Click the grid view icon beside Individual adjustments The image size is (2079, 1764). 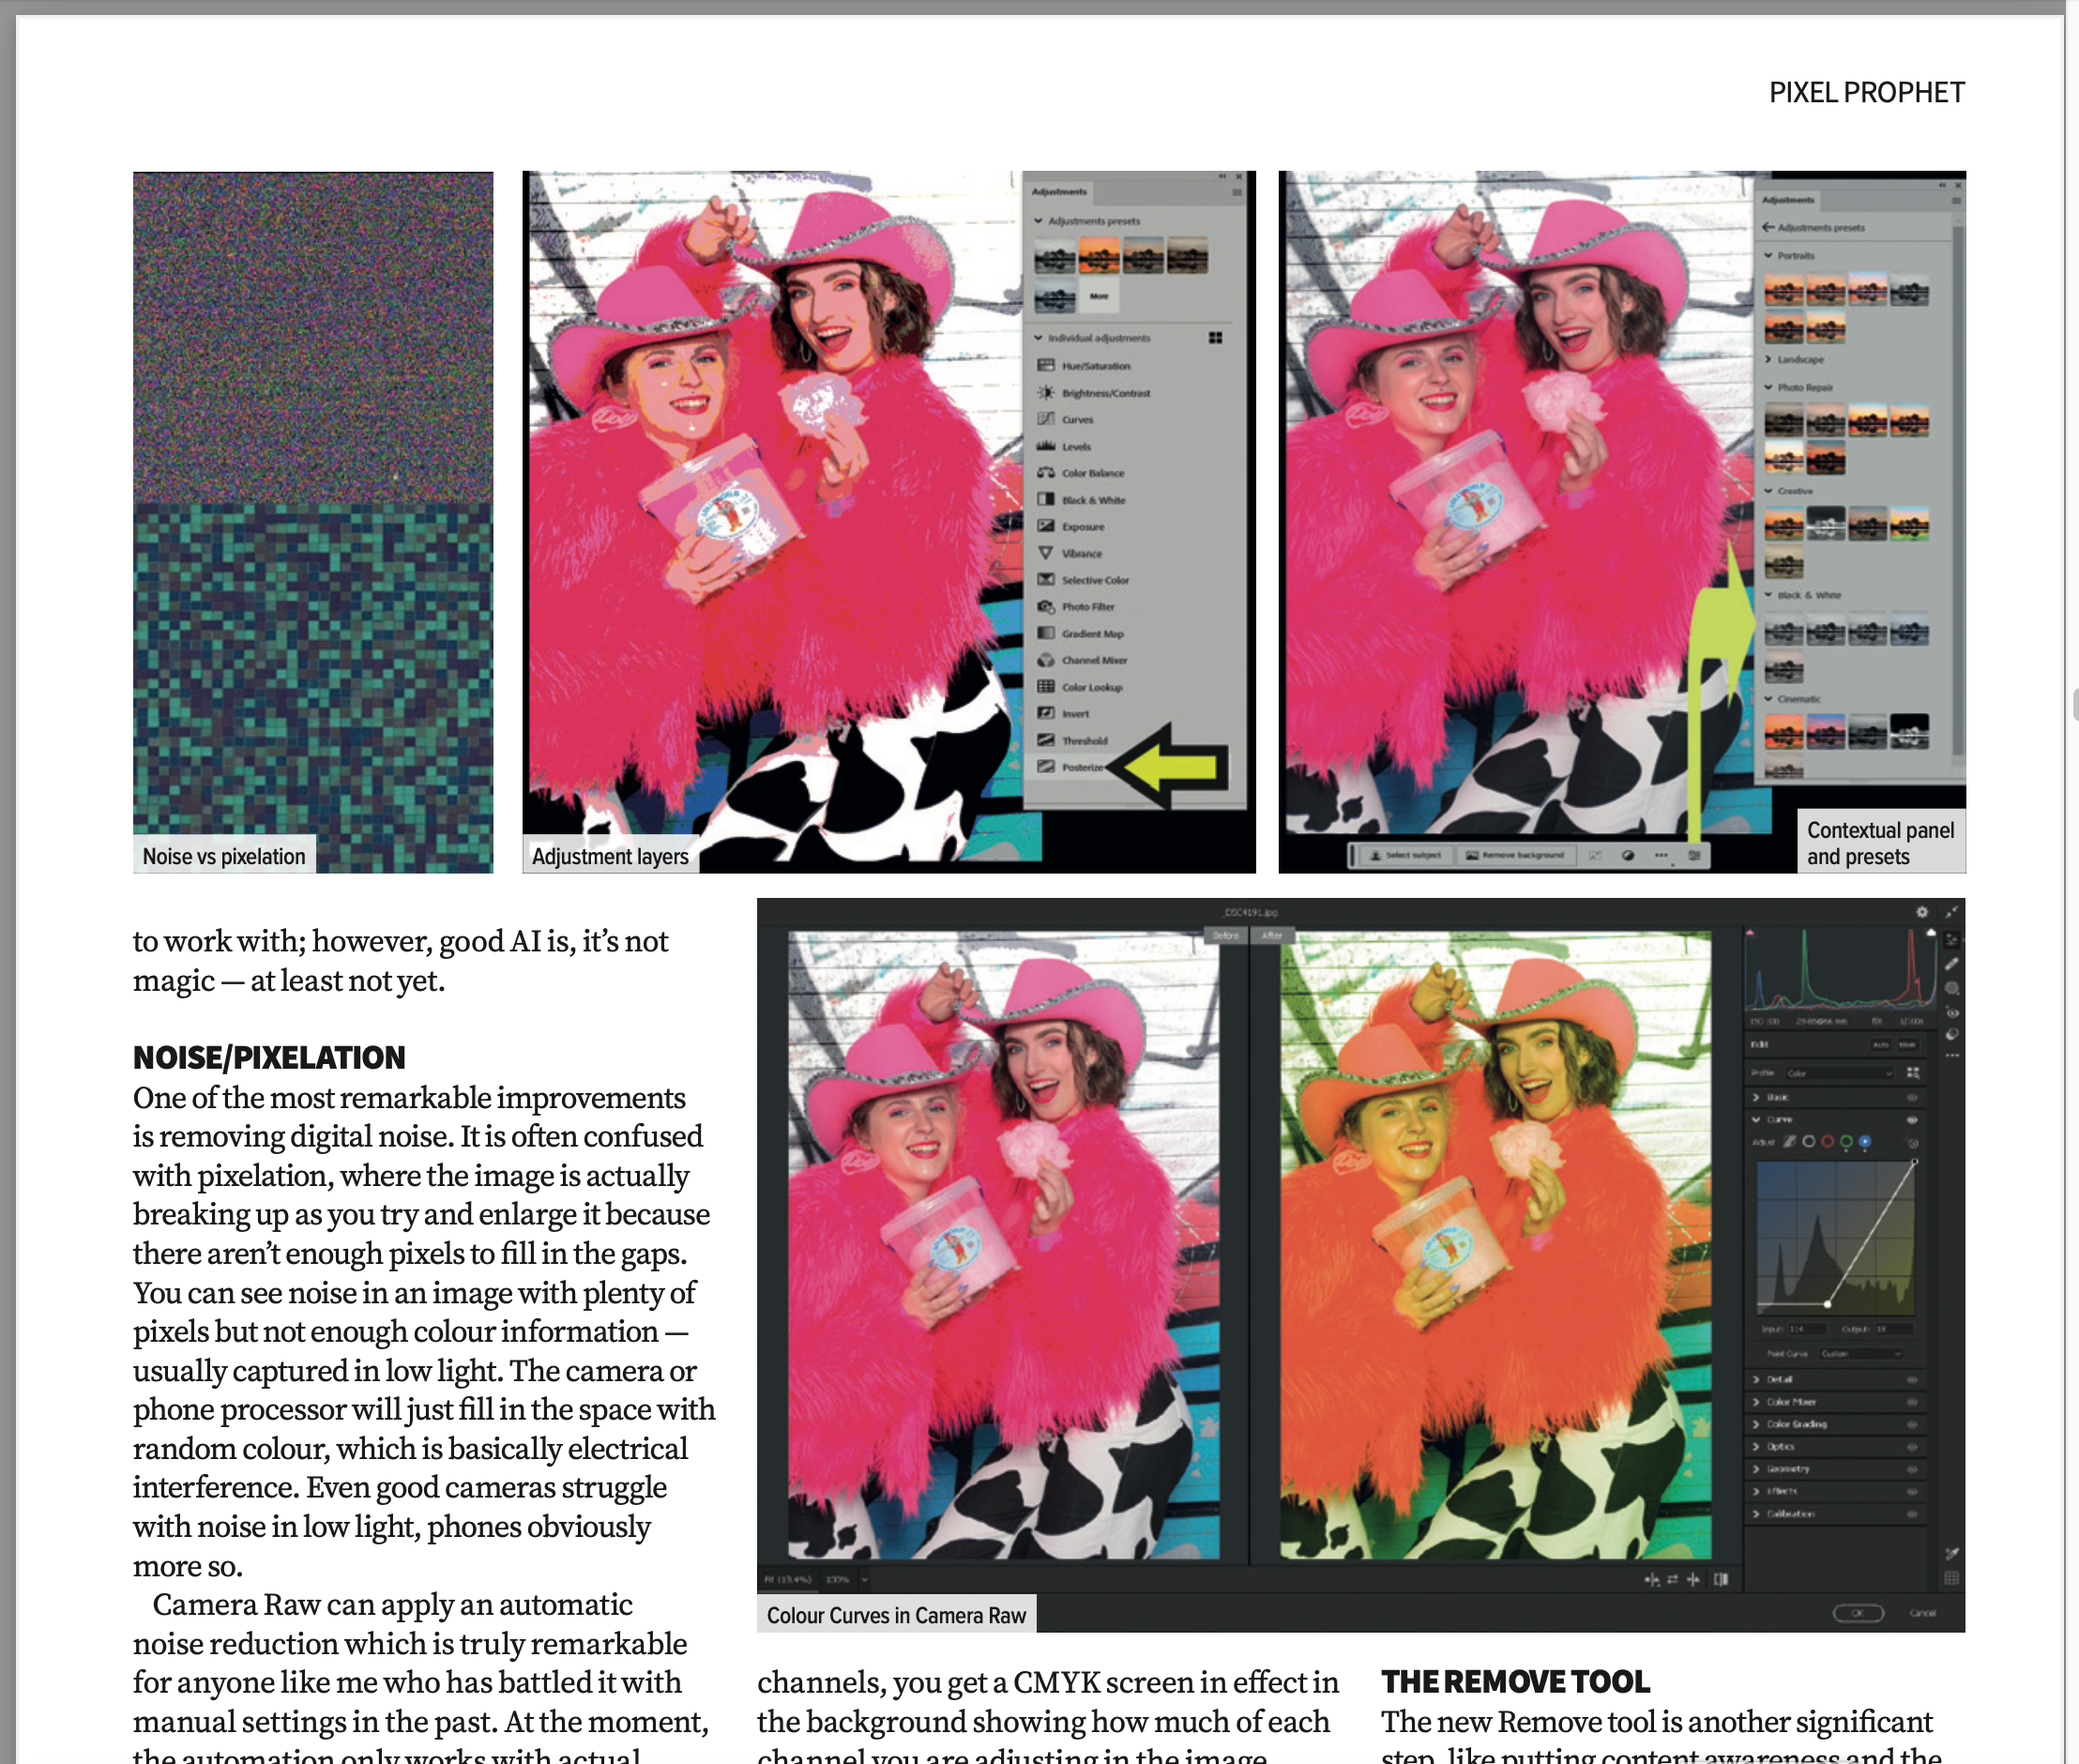pos(1215,338)
